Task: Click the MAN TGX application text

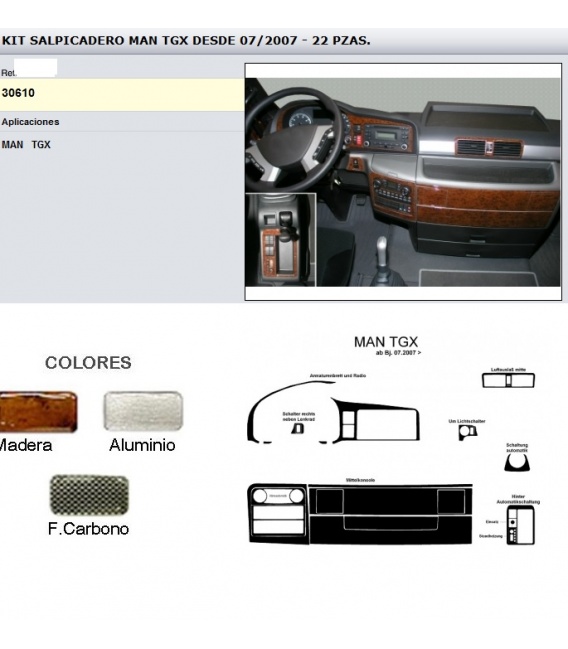Action: 26,145
